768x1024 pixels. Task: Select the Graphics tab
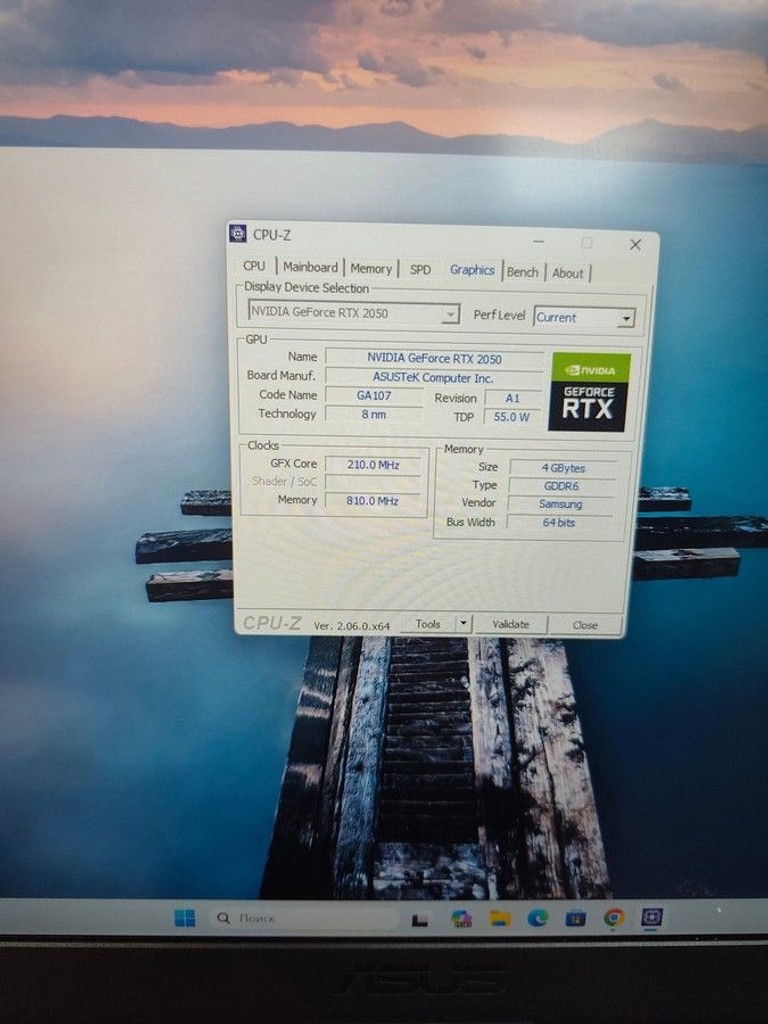pyautogui.click(x=472, y=270)
